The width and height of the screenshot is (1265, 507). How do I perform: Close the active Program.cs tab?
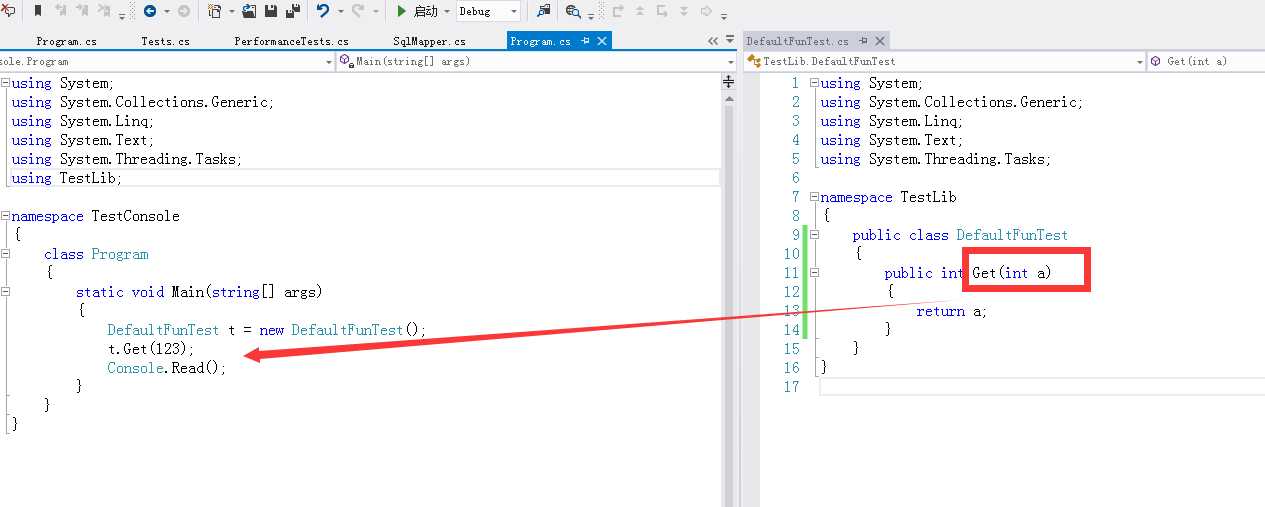601,41
